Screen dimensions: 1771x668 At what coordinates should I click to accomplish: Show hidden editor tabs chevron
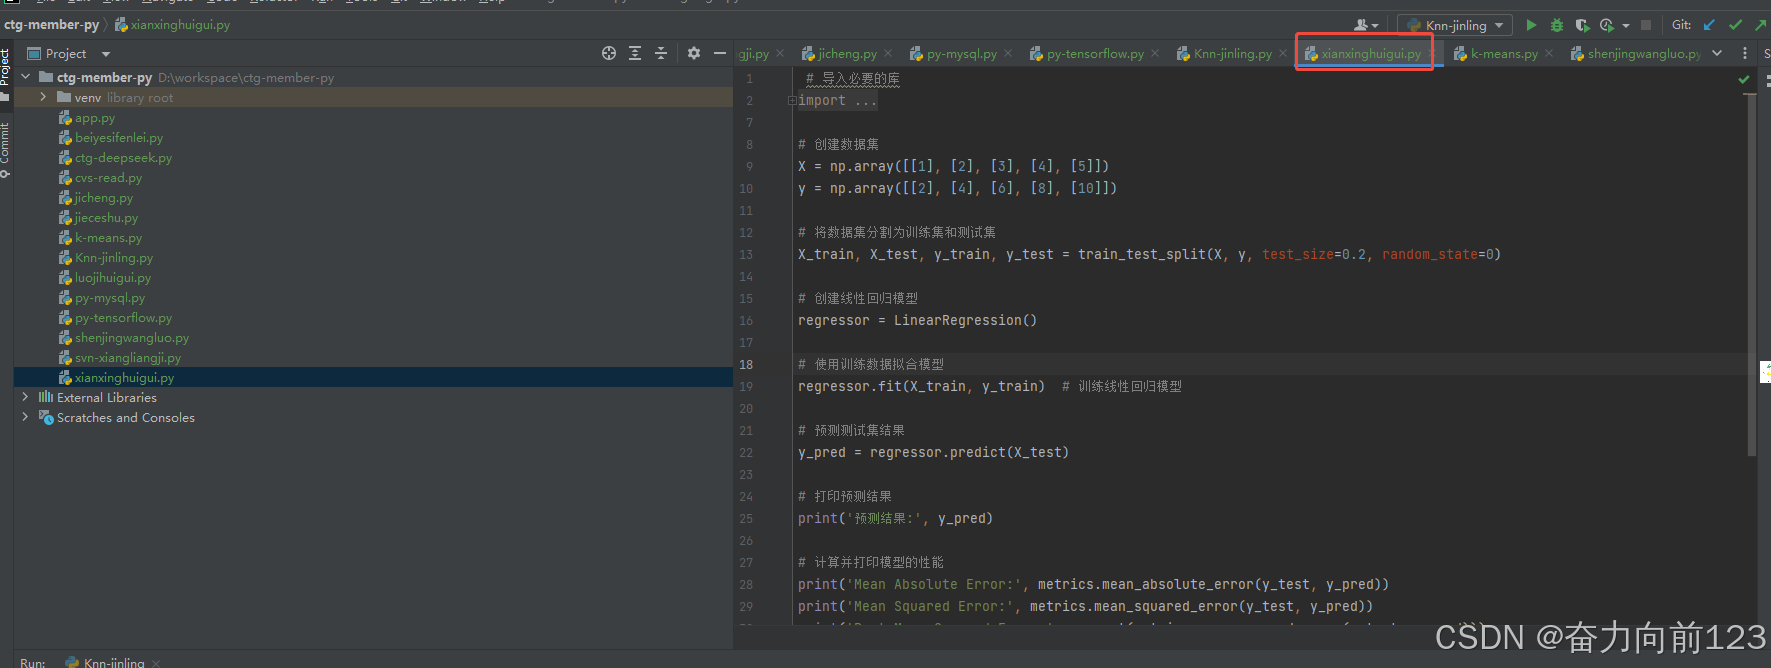[x=1717, y=53]
